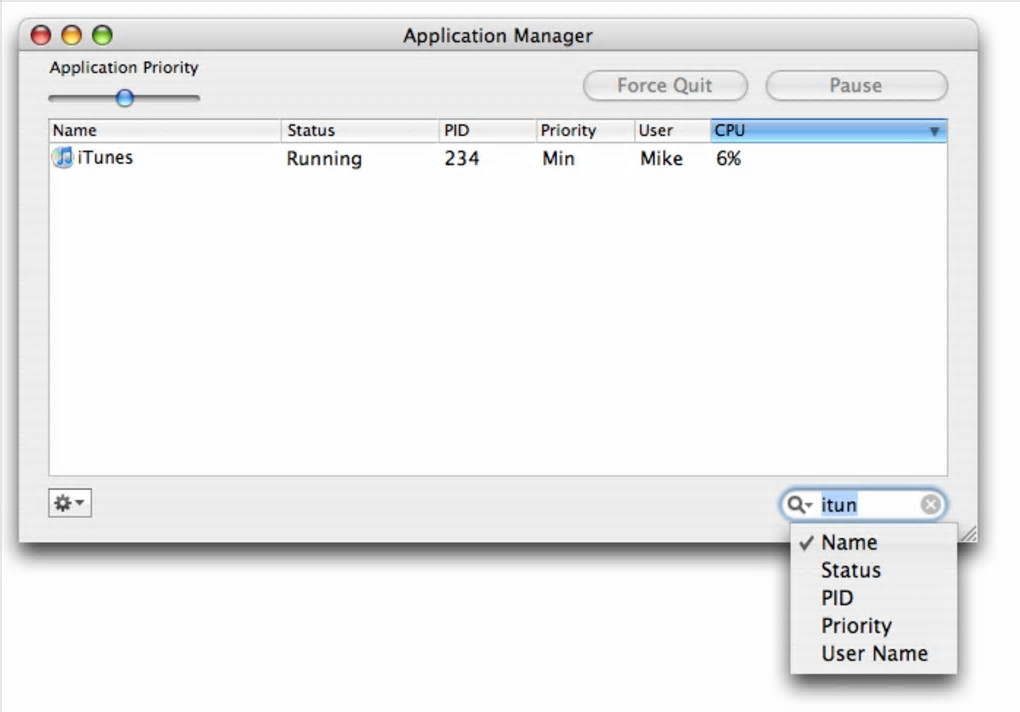Choose Priority in the search scope menu
1020x712 pixels.
click(874, 626)
